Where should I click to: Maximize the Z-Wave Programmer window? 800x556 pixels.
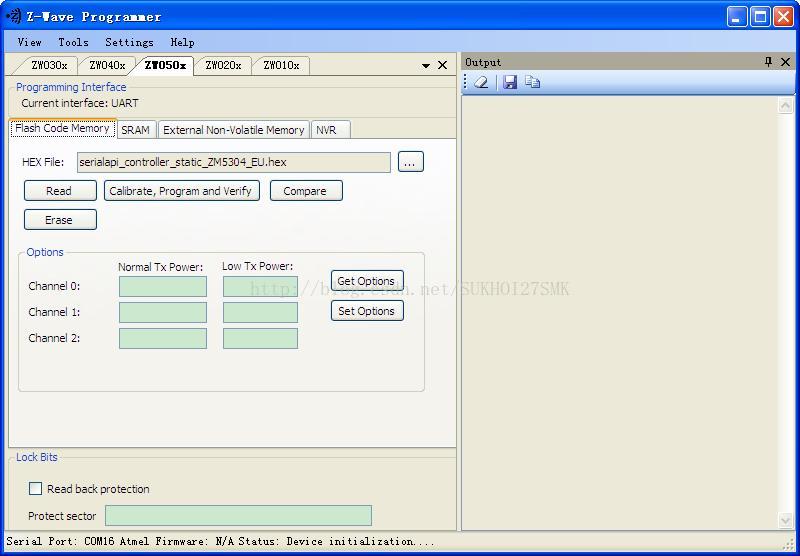coord(760,17)
